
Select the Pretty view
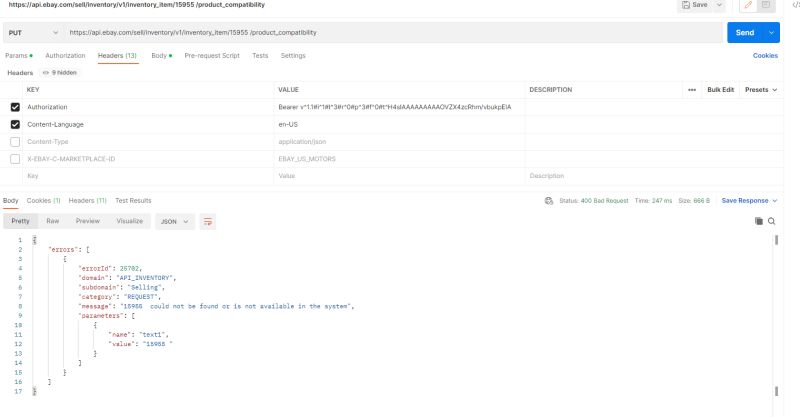pos(20,221)
